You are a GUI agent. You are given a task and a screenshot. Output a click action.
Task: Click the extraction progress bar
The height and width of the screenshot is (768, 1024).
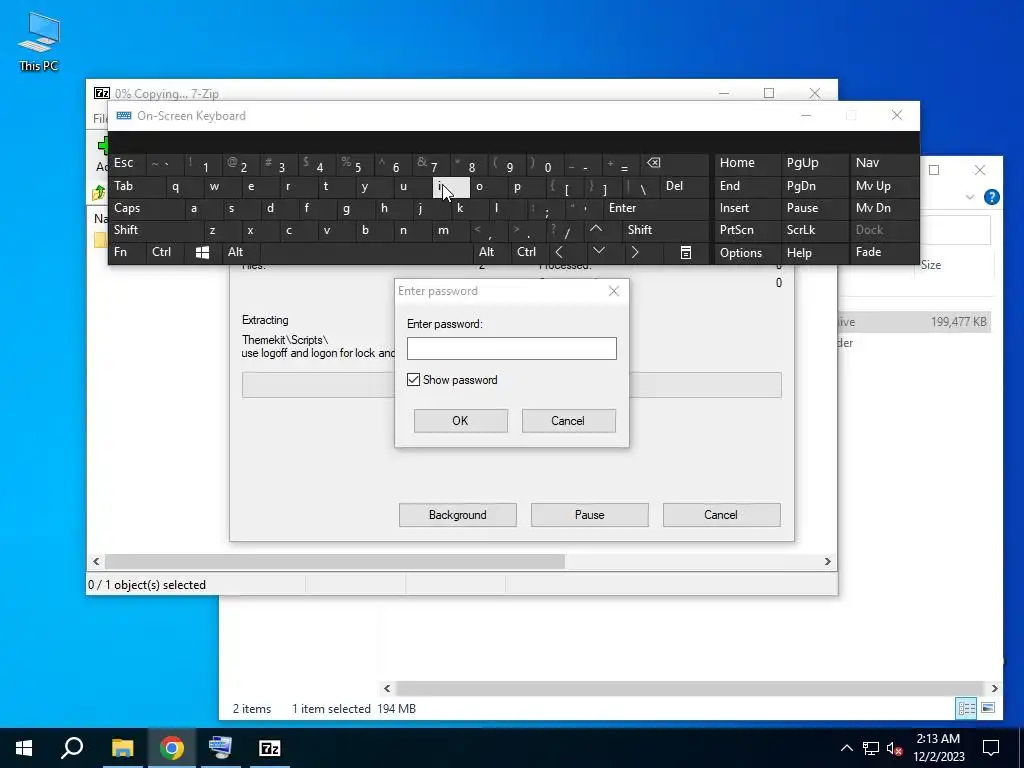click(x=511, y=385)
